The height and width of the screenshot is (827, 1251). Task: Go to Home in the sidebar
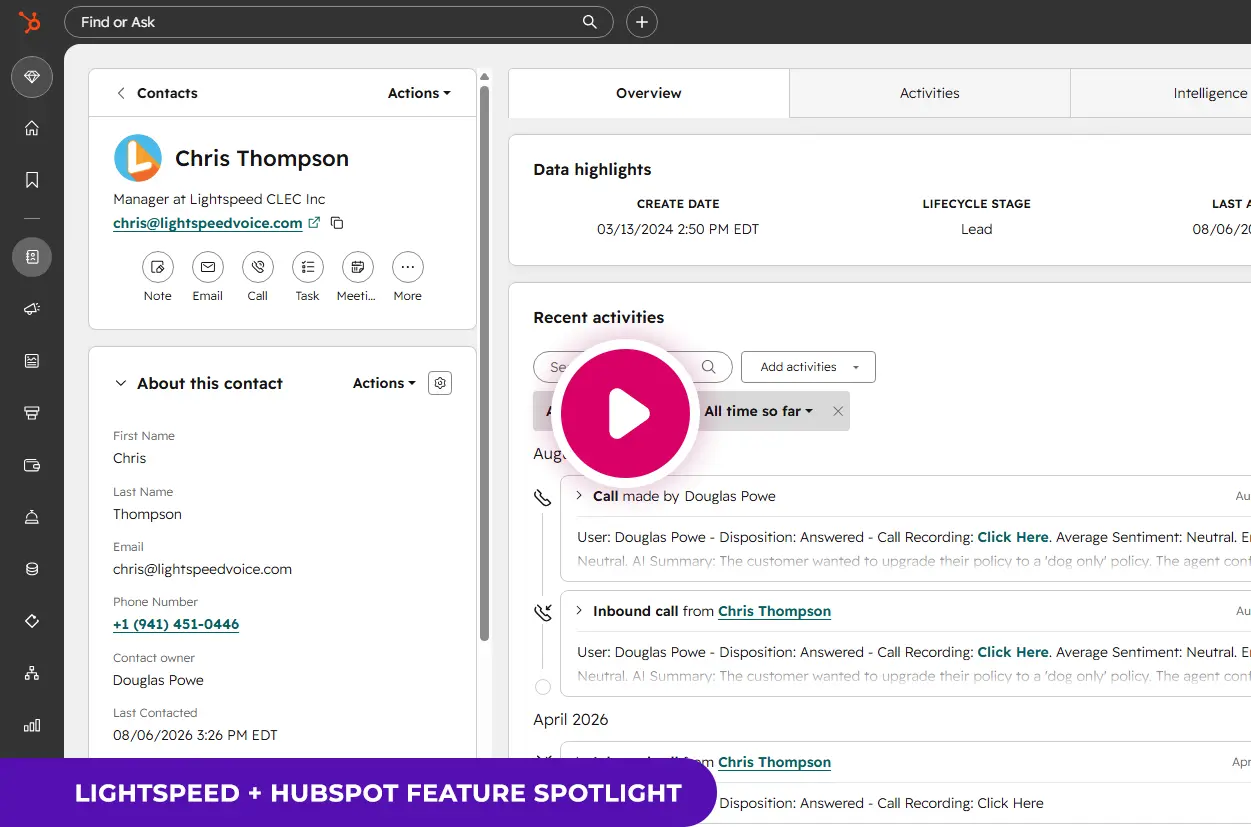32,128
